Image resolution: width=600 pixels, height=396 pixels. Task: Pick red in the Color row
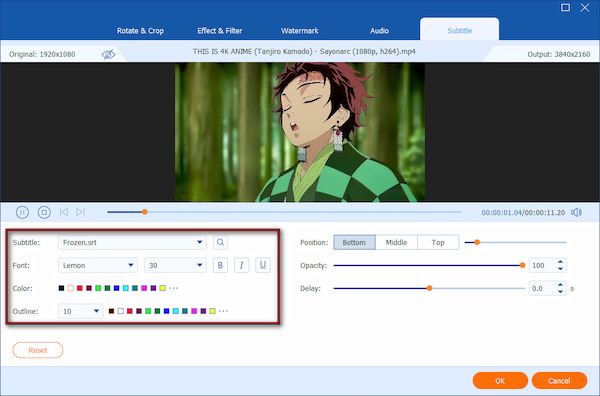click(80, 288)
